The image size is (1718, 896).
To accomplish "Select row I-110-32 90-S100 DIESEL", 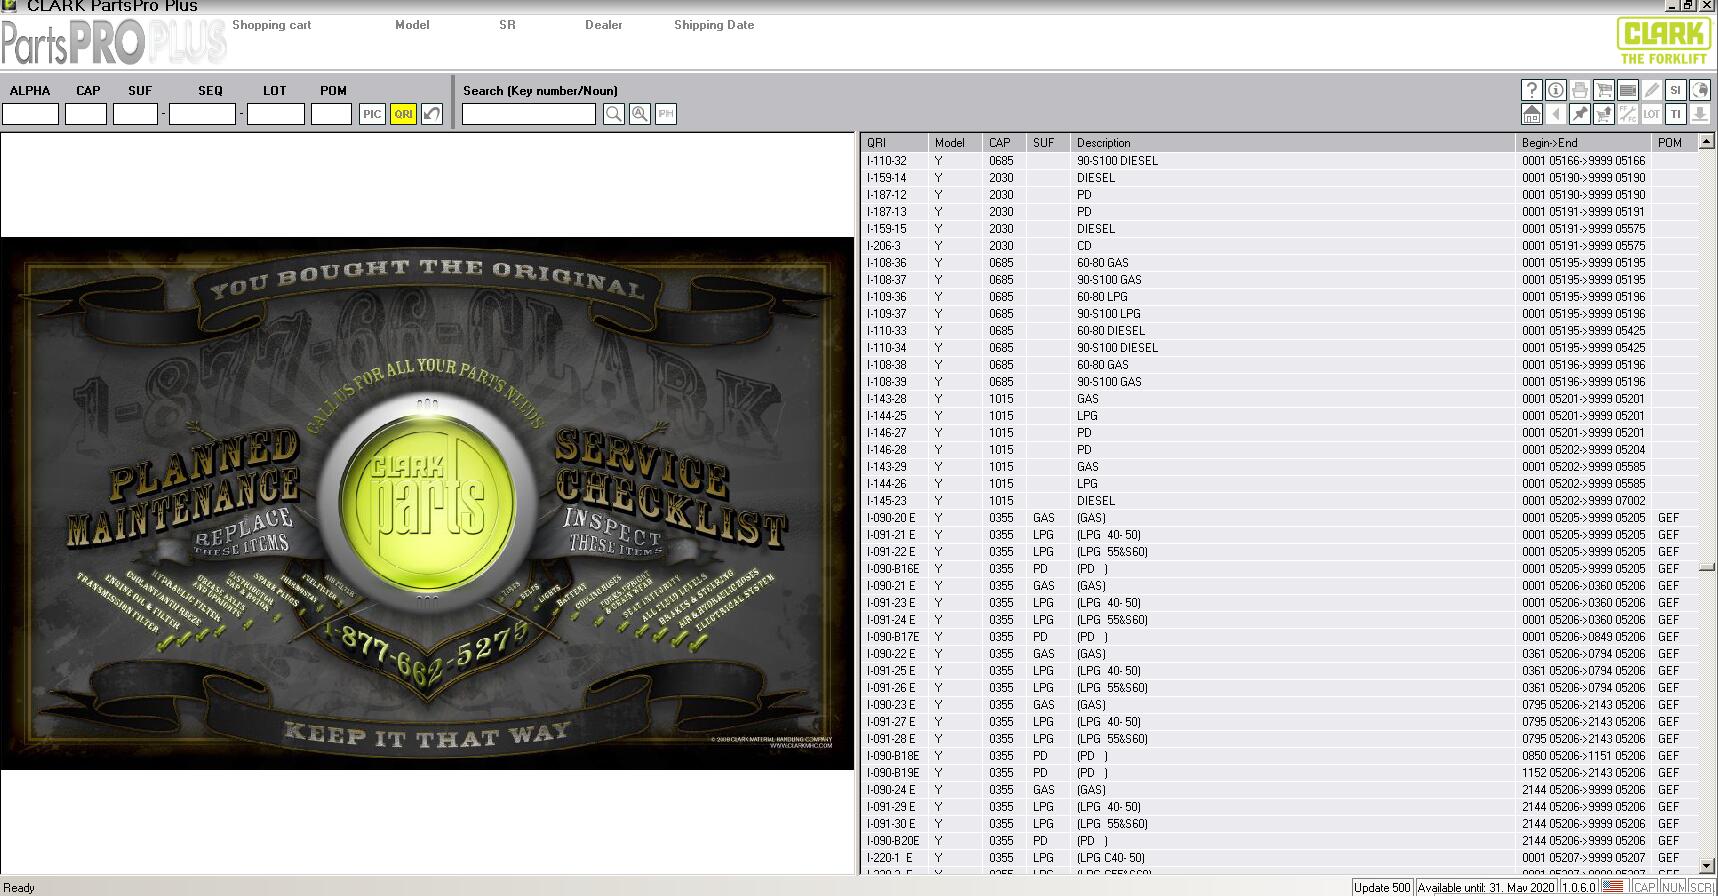I will (x=1280, y=160).
